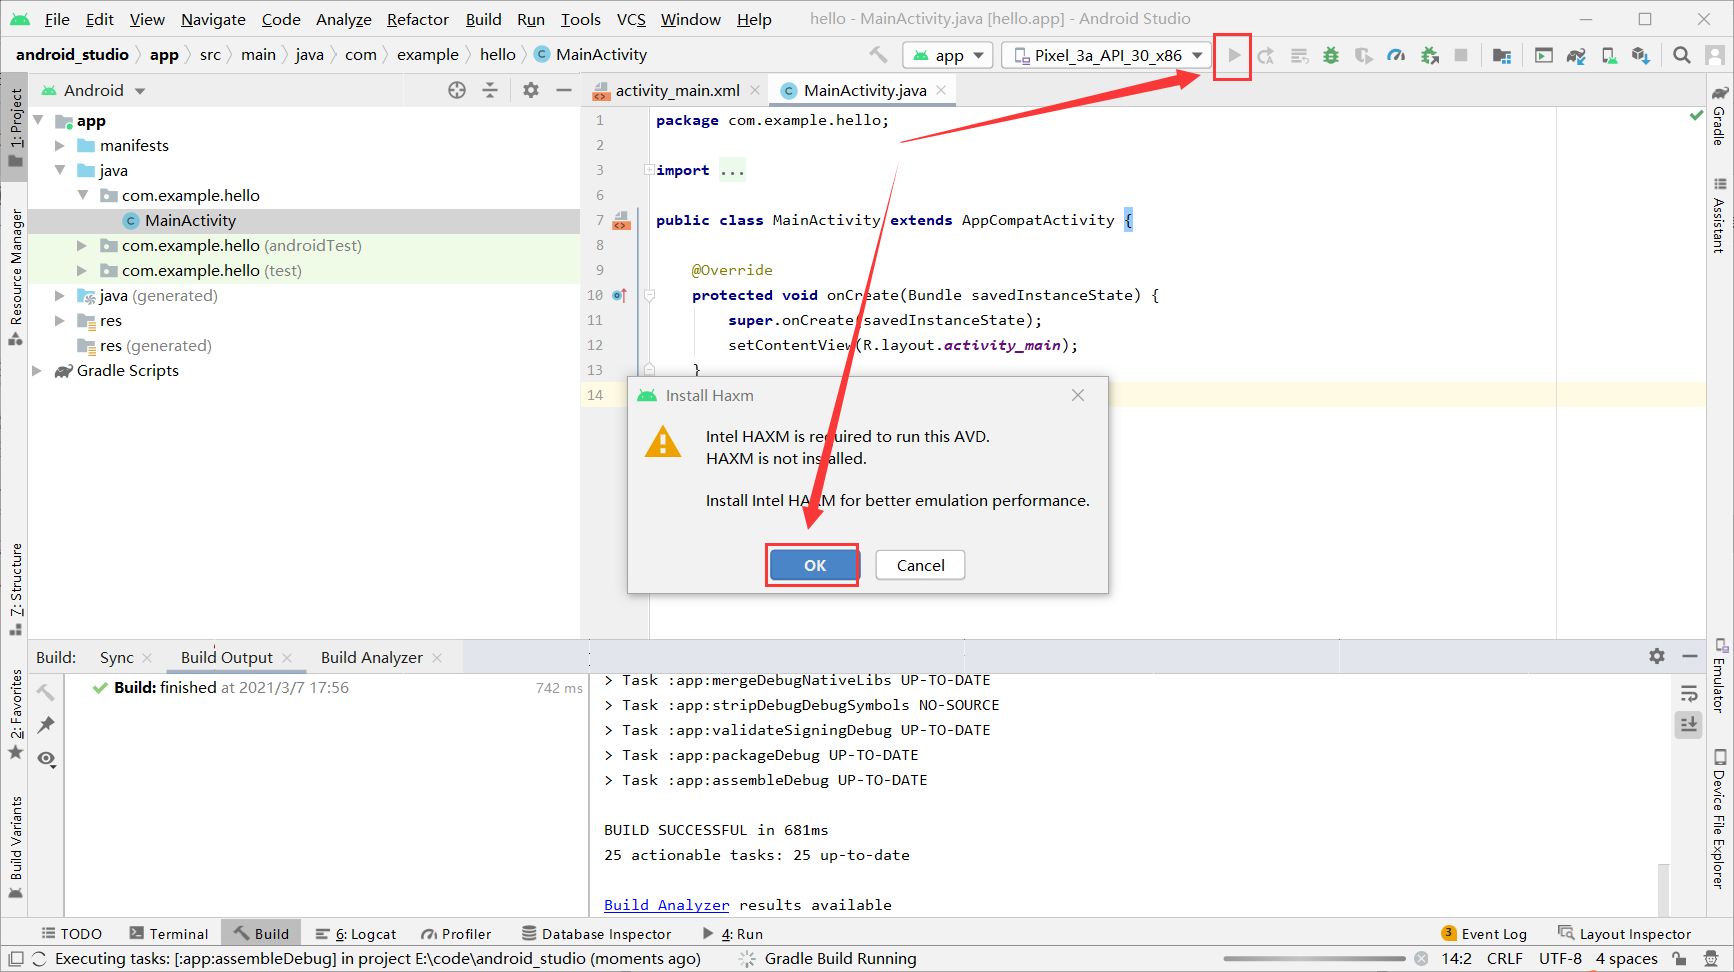Open the Run Anything icon in the toolbar
This screenshot has width=1734, height=972.
coord(1544,55)
